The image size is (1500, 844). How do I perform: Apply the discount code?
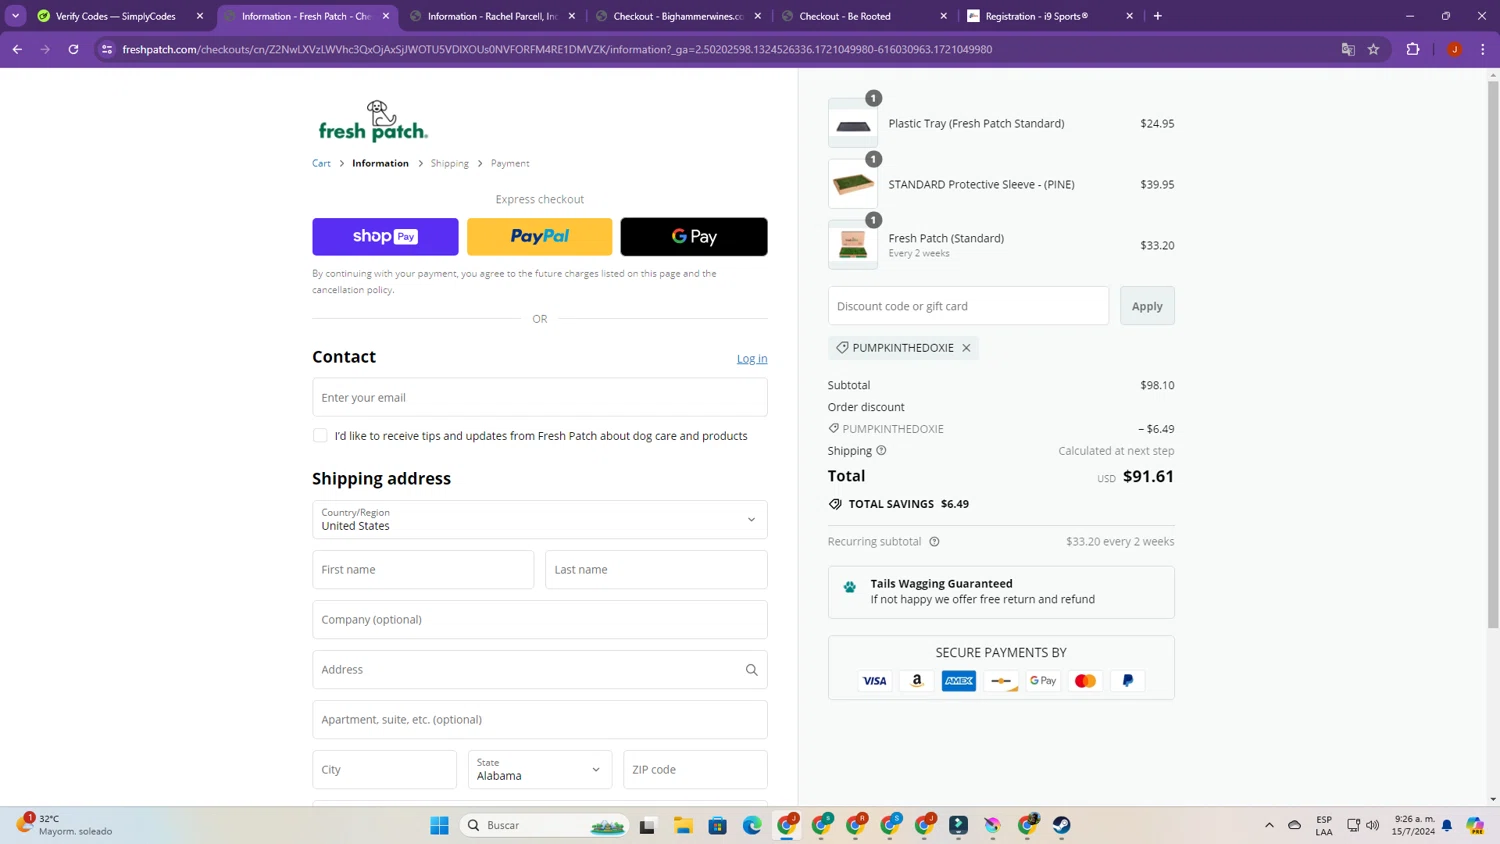coord(1147,306)
